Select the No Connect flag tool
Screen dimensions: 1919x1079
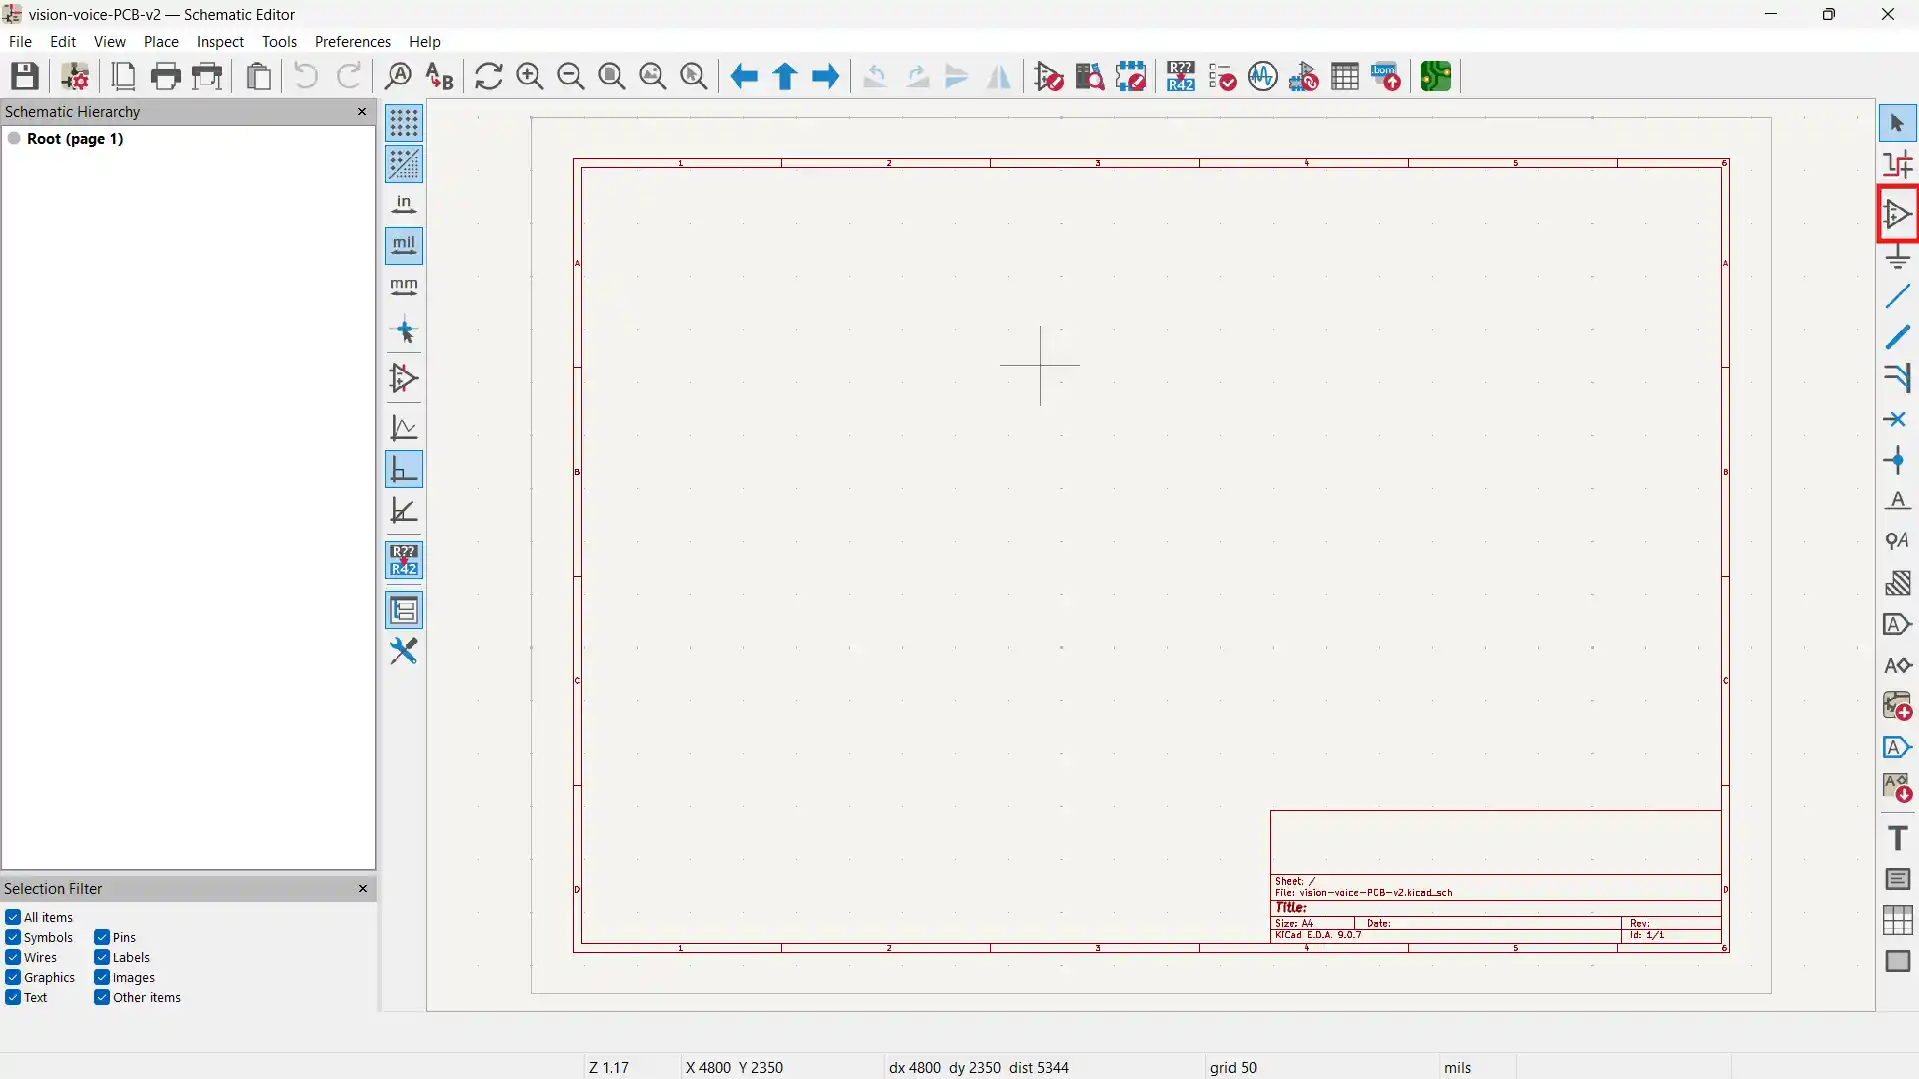[1897, 419]
